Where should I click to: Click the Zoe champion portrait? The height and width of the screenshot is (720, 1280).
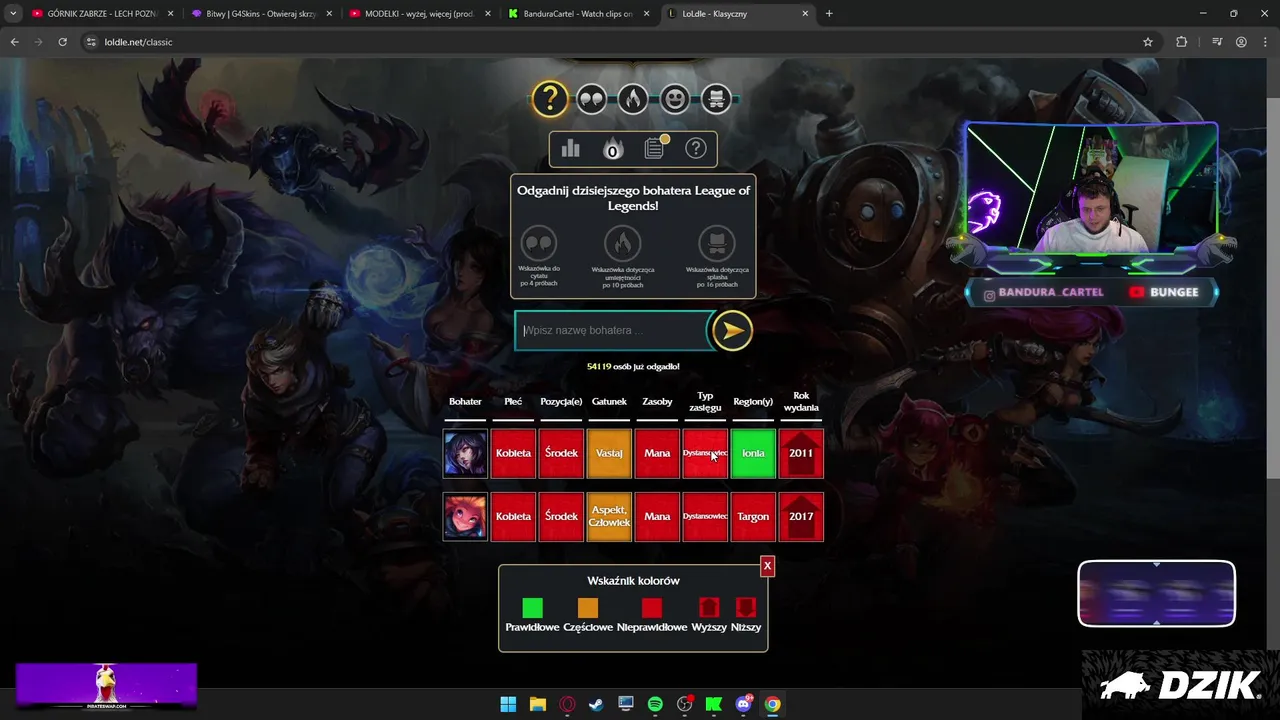tap(465, 516)
